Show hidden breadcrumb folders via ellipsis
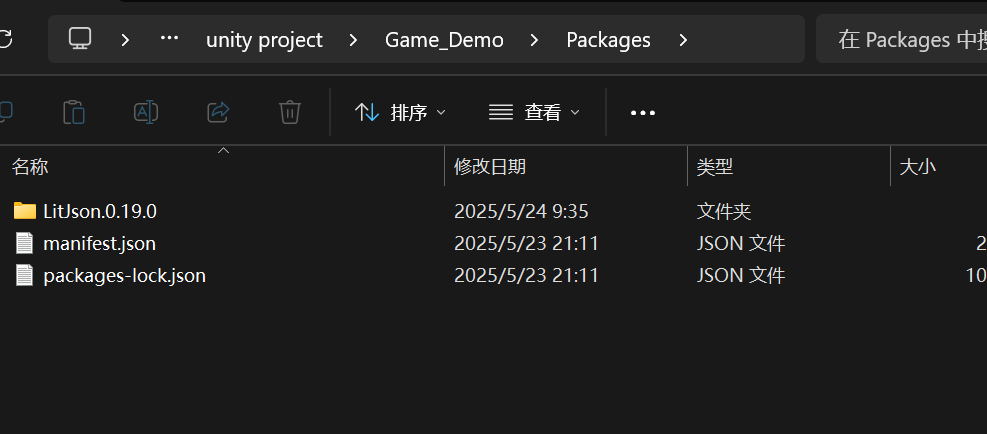Screen dimensions: 987x434 [169, 38]
